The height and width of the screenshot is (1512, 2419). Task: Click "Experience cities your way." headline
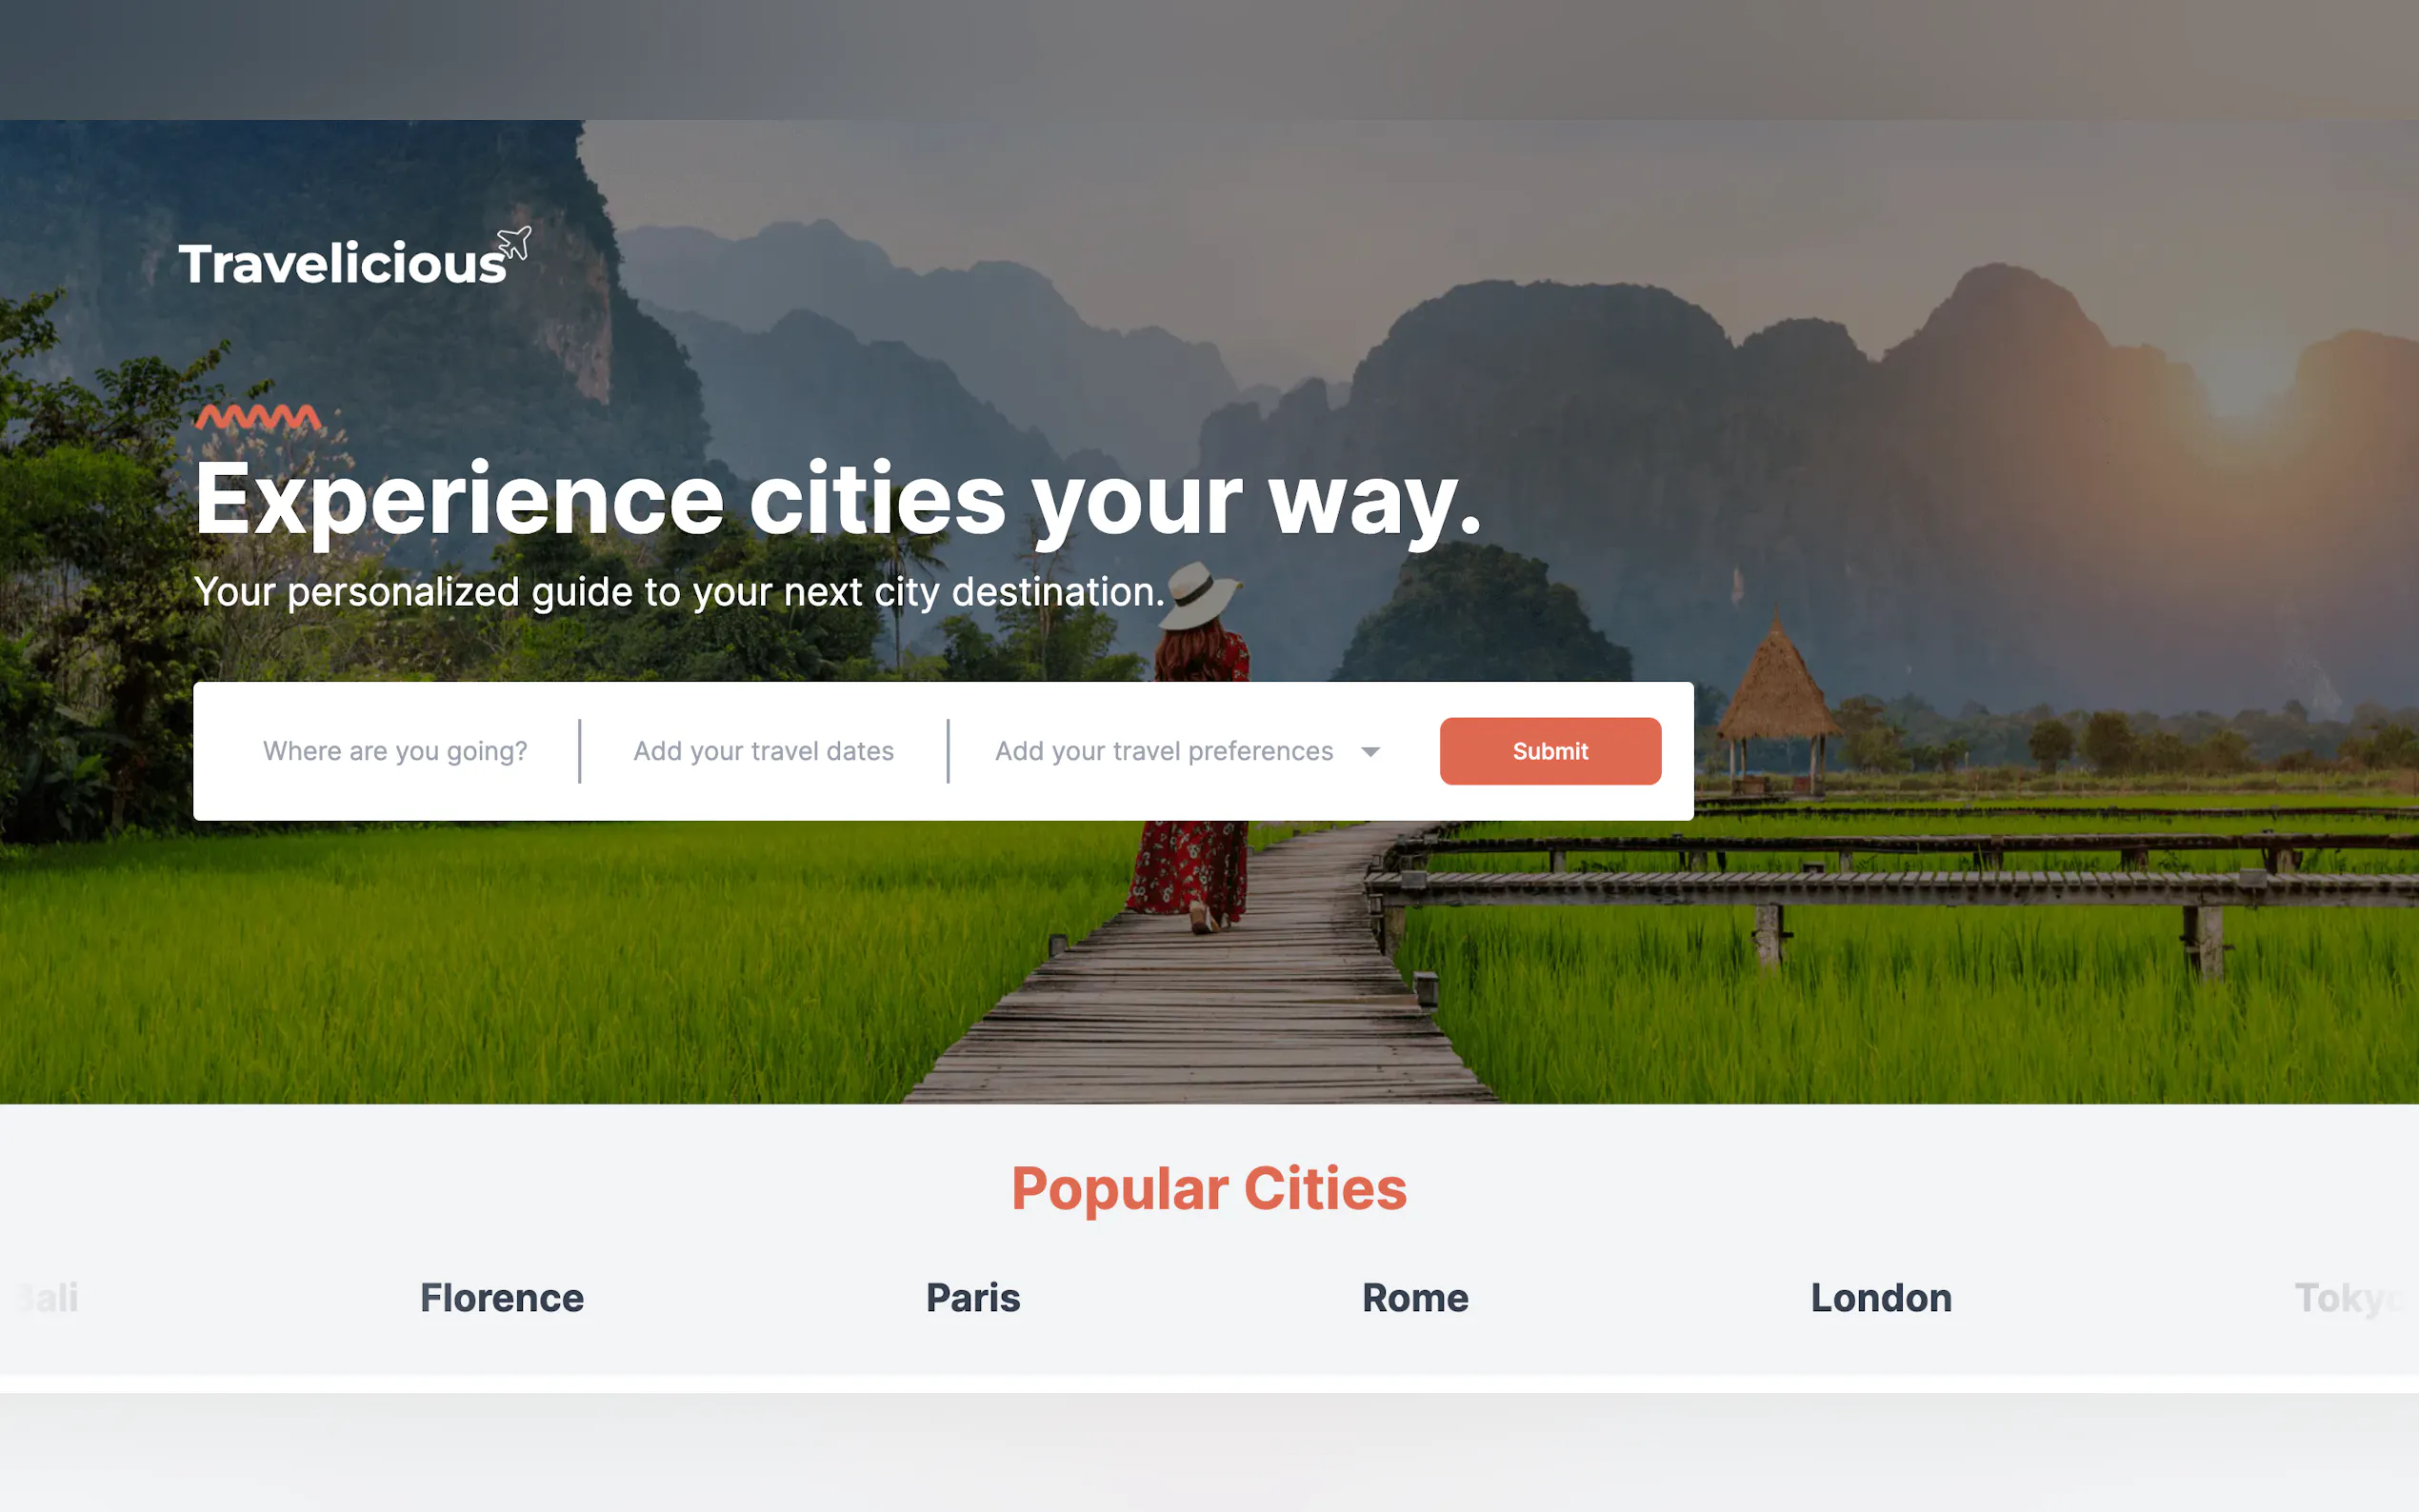tap(837, 500)
